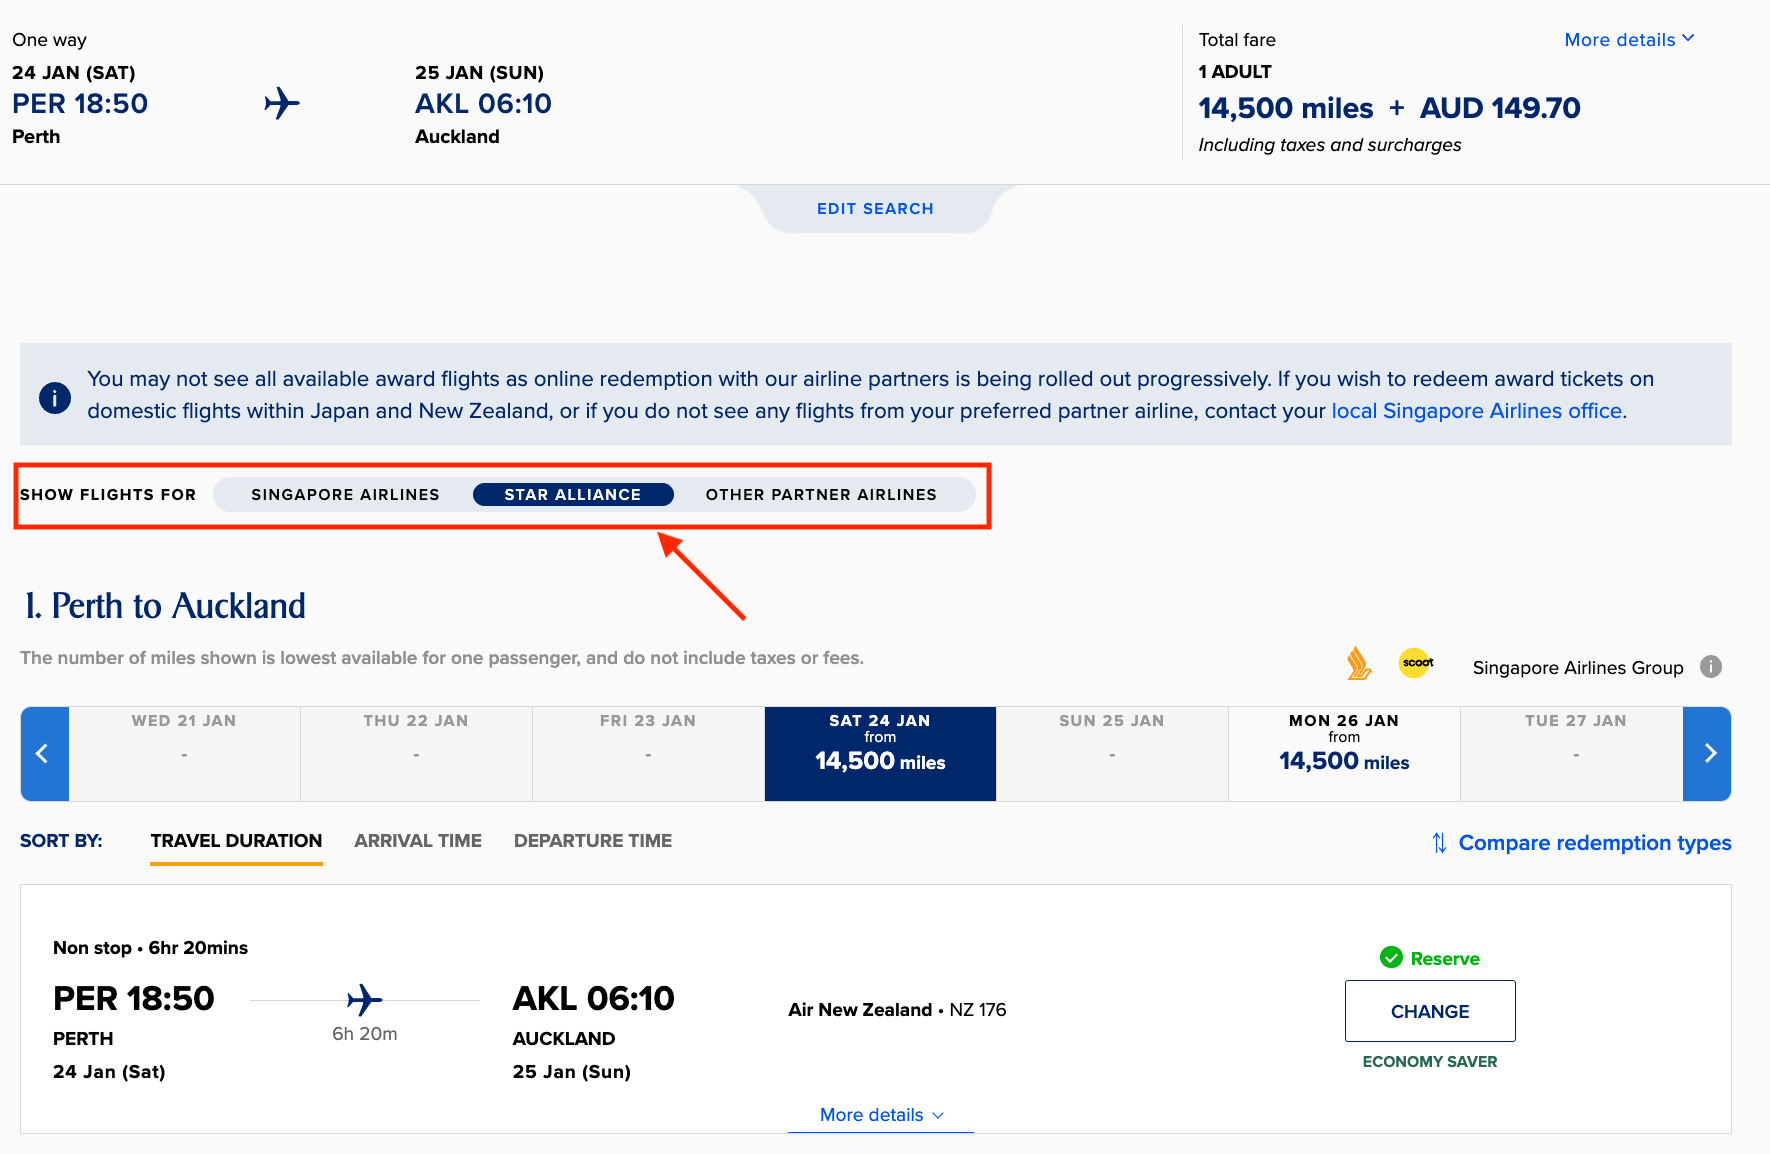This screenshot has width=1770, height=1154.
Task: Open the local Singapore Airlines office link
Action: click(x=1476, y=411)
